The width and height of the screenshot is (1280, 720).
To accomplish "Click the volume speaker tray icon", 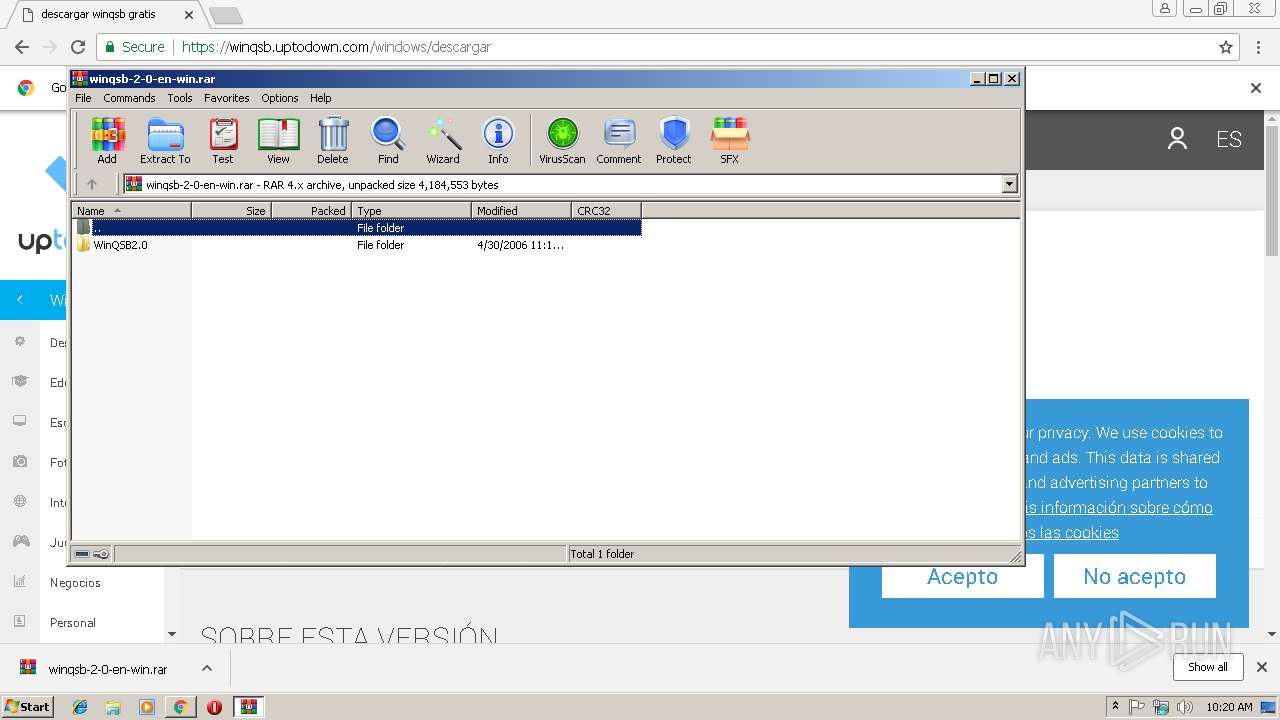I will (x=1185, y=707).
